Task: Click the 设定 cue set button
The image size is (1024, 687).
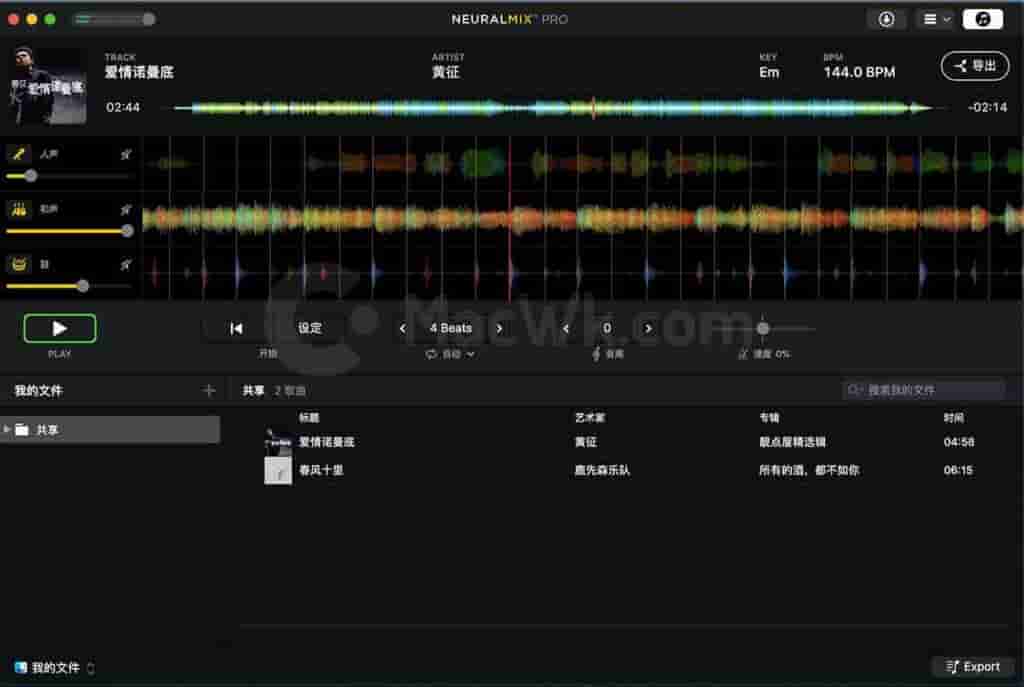Action: pos(310,328)
